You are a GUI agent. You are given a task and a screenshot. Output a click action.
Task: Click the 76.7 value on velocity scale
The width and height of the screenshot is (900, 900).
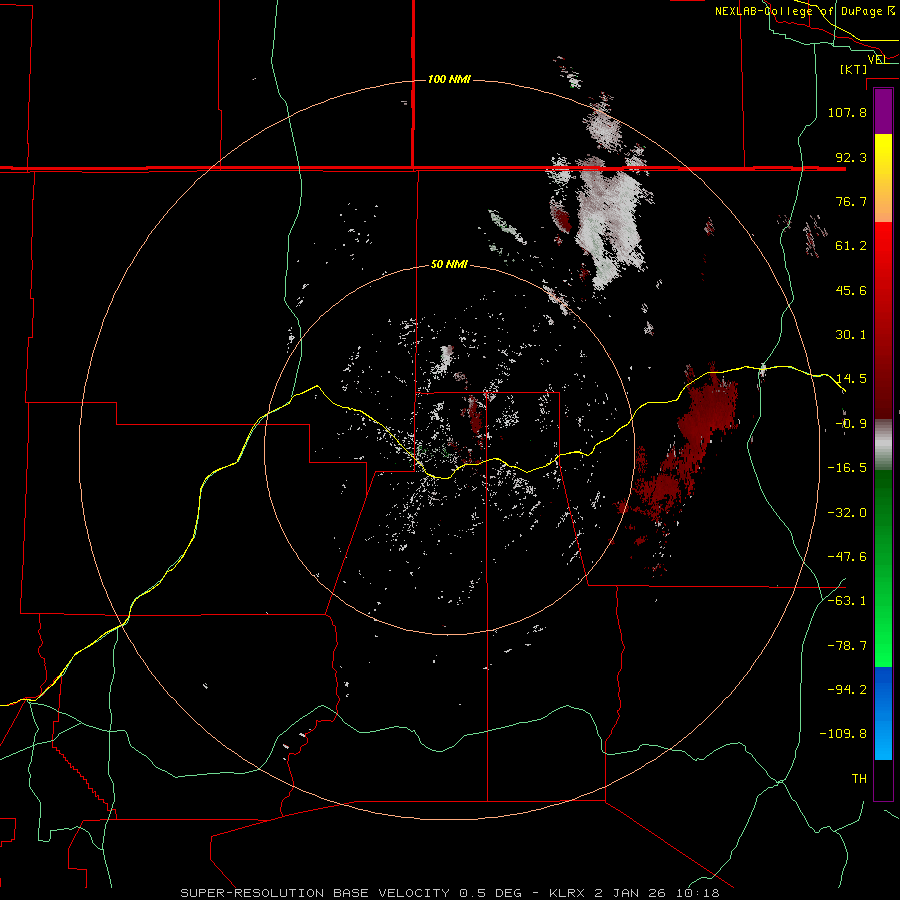tap(851, 201)
